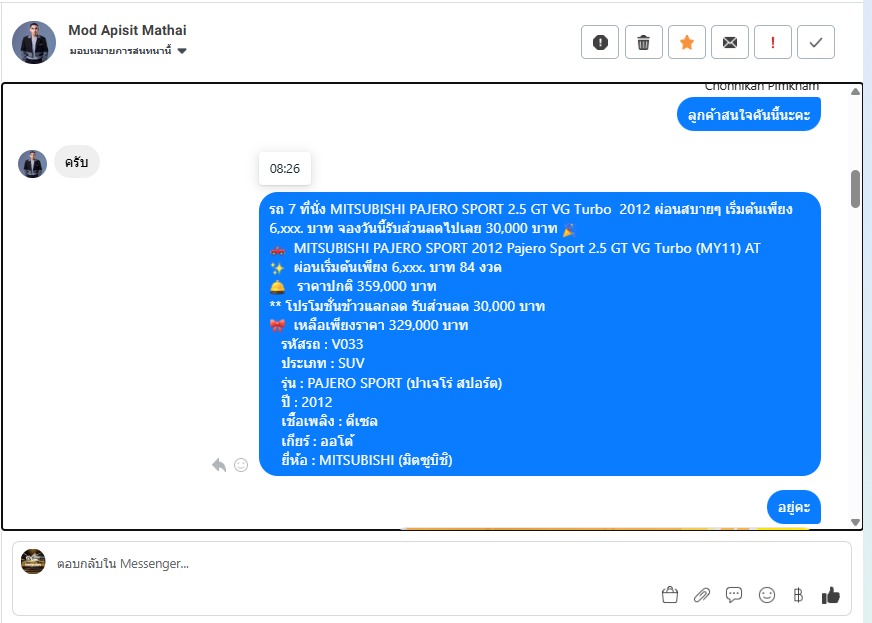Open the Mod Apisit Mathai profile name

tap(127, 30)
